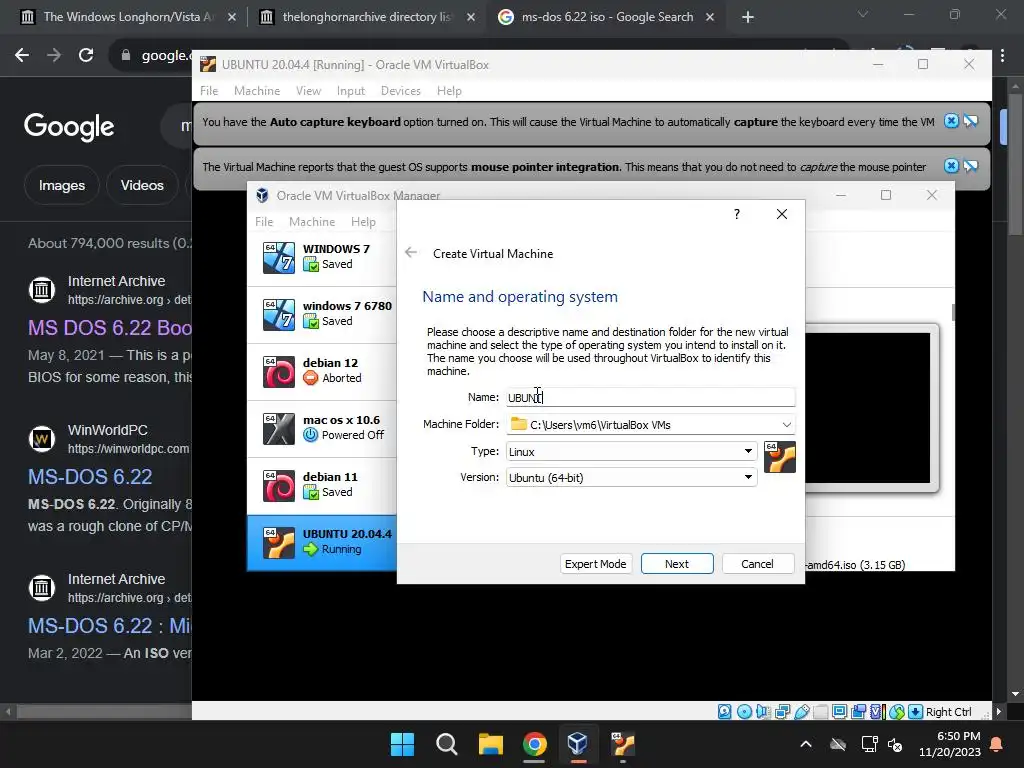Open the Type dropdown showing Linux
This screenshot has height=768, width=1024.
point(631,451)
